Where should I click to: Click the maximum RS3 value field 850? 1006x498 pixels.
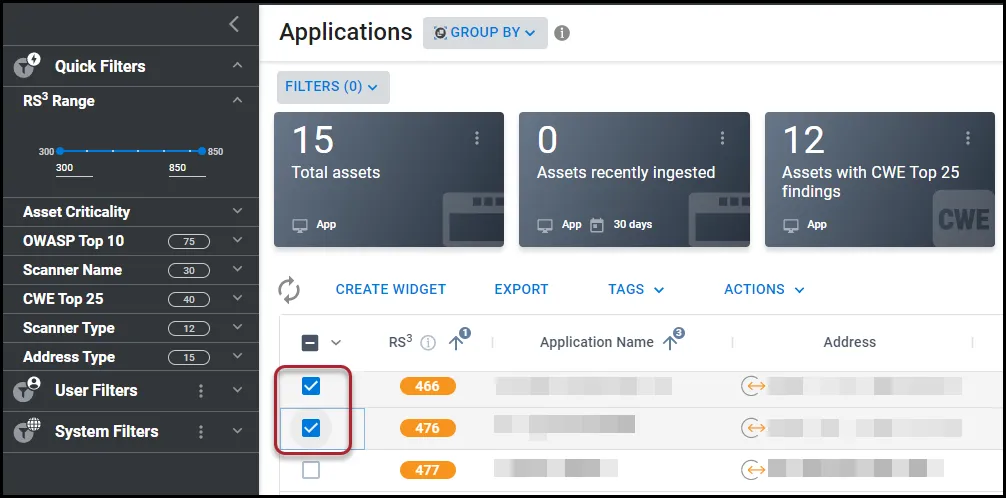[187, 169]
